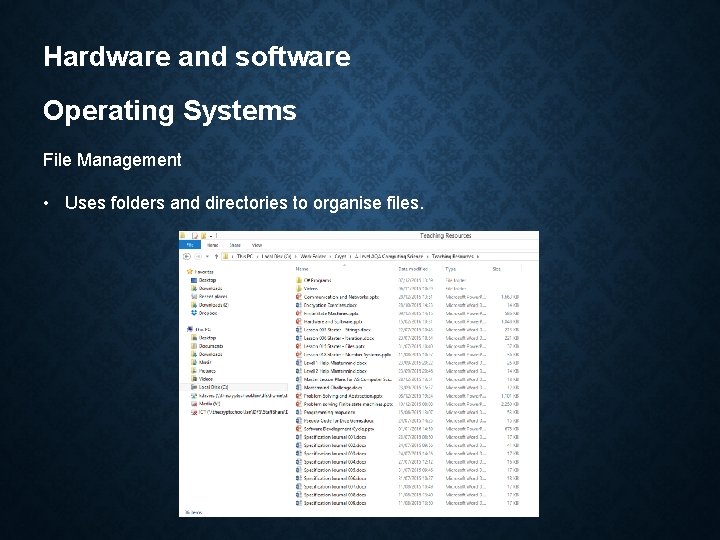Open the Share ribbon tab
This screenshot has width=720, height=540.
235,245
